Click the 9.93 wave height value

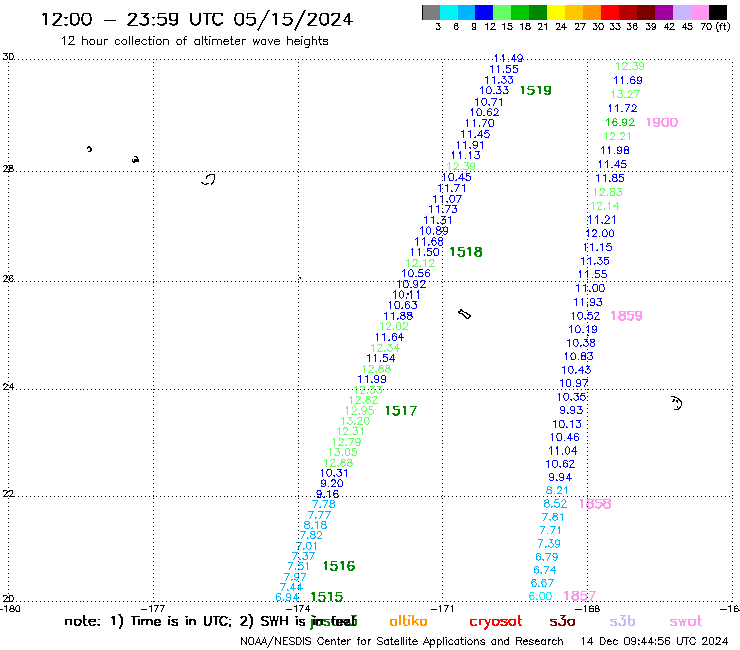coord(571,410)
